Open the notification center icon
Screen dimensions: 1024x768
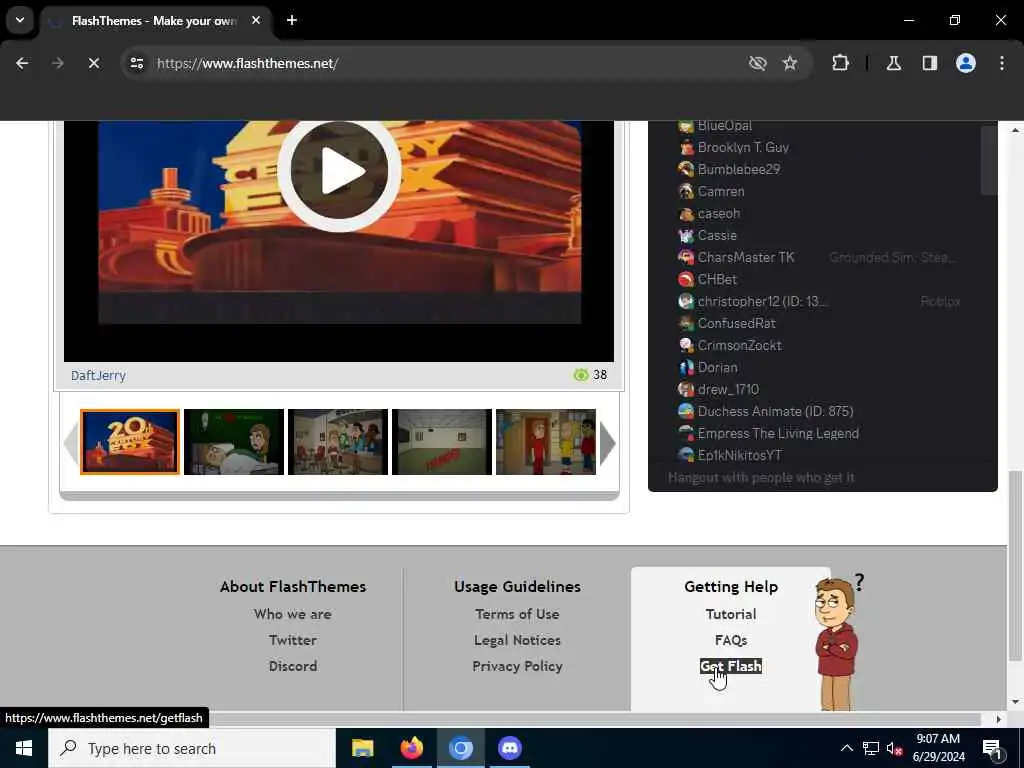pyautogui.click(x=993, y=749)
